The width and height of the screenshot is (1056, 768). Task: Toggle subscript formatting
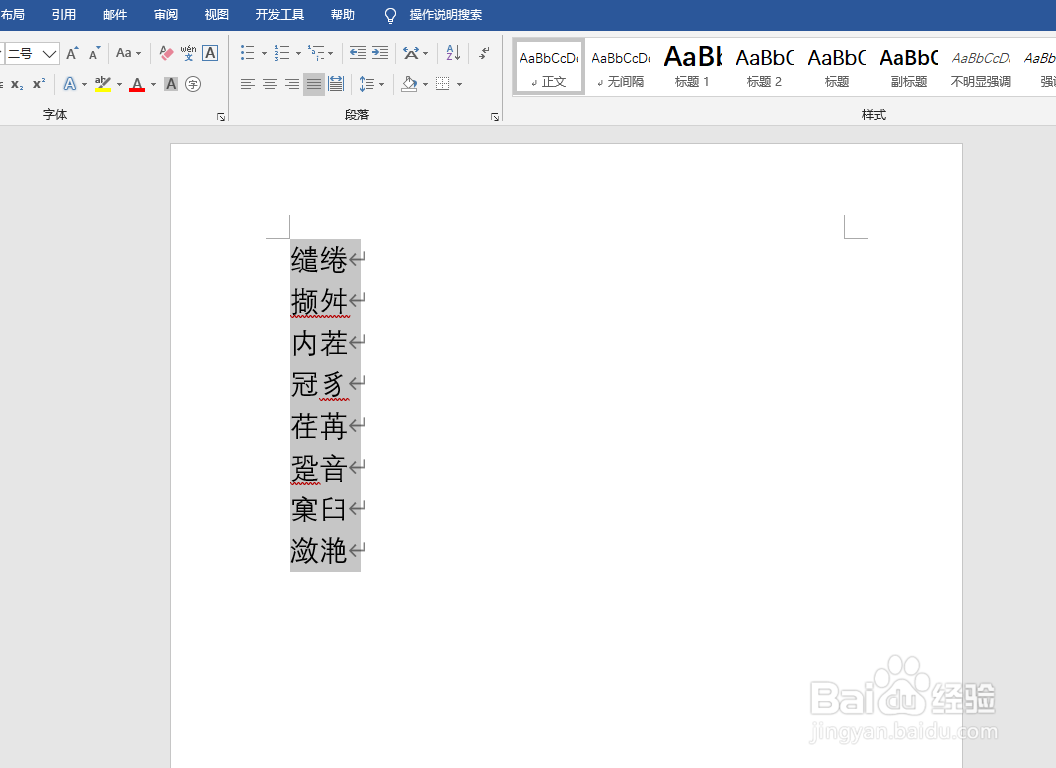tap(16, 84)
